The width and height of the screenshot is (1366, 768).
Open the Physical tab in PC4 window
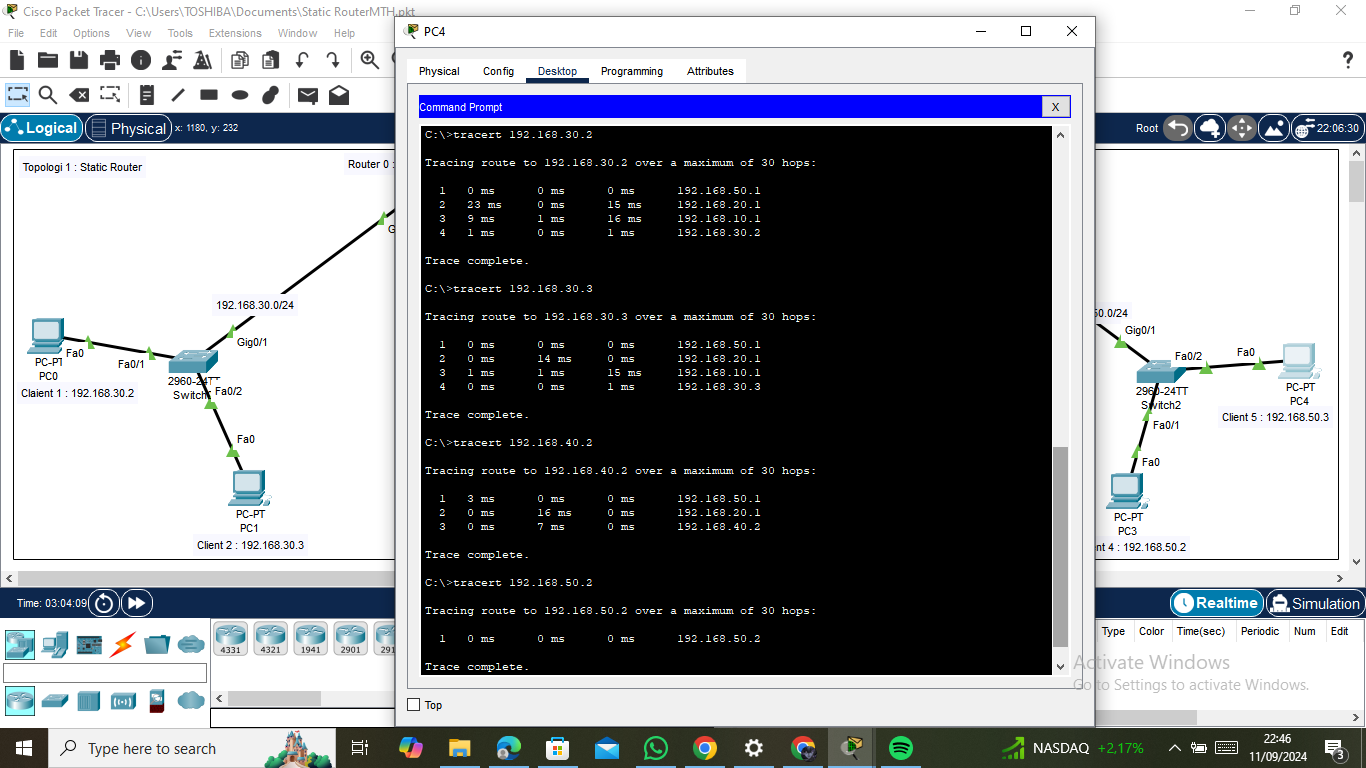pos(439,71)
